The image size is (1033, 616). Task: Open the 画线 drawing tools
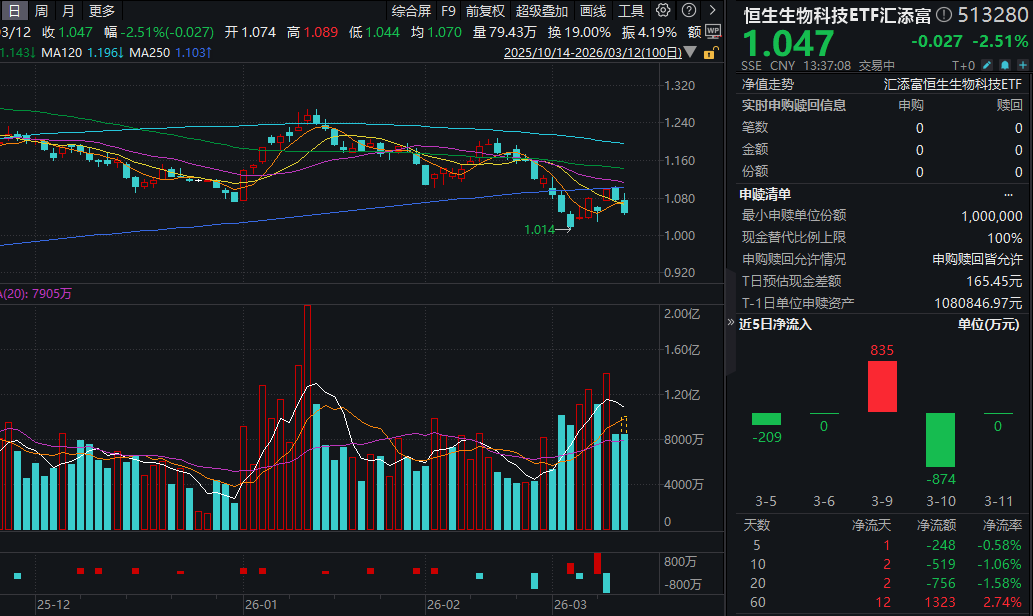click(593, 12)
